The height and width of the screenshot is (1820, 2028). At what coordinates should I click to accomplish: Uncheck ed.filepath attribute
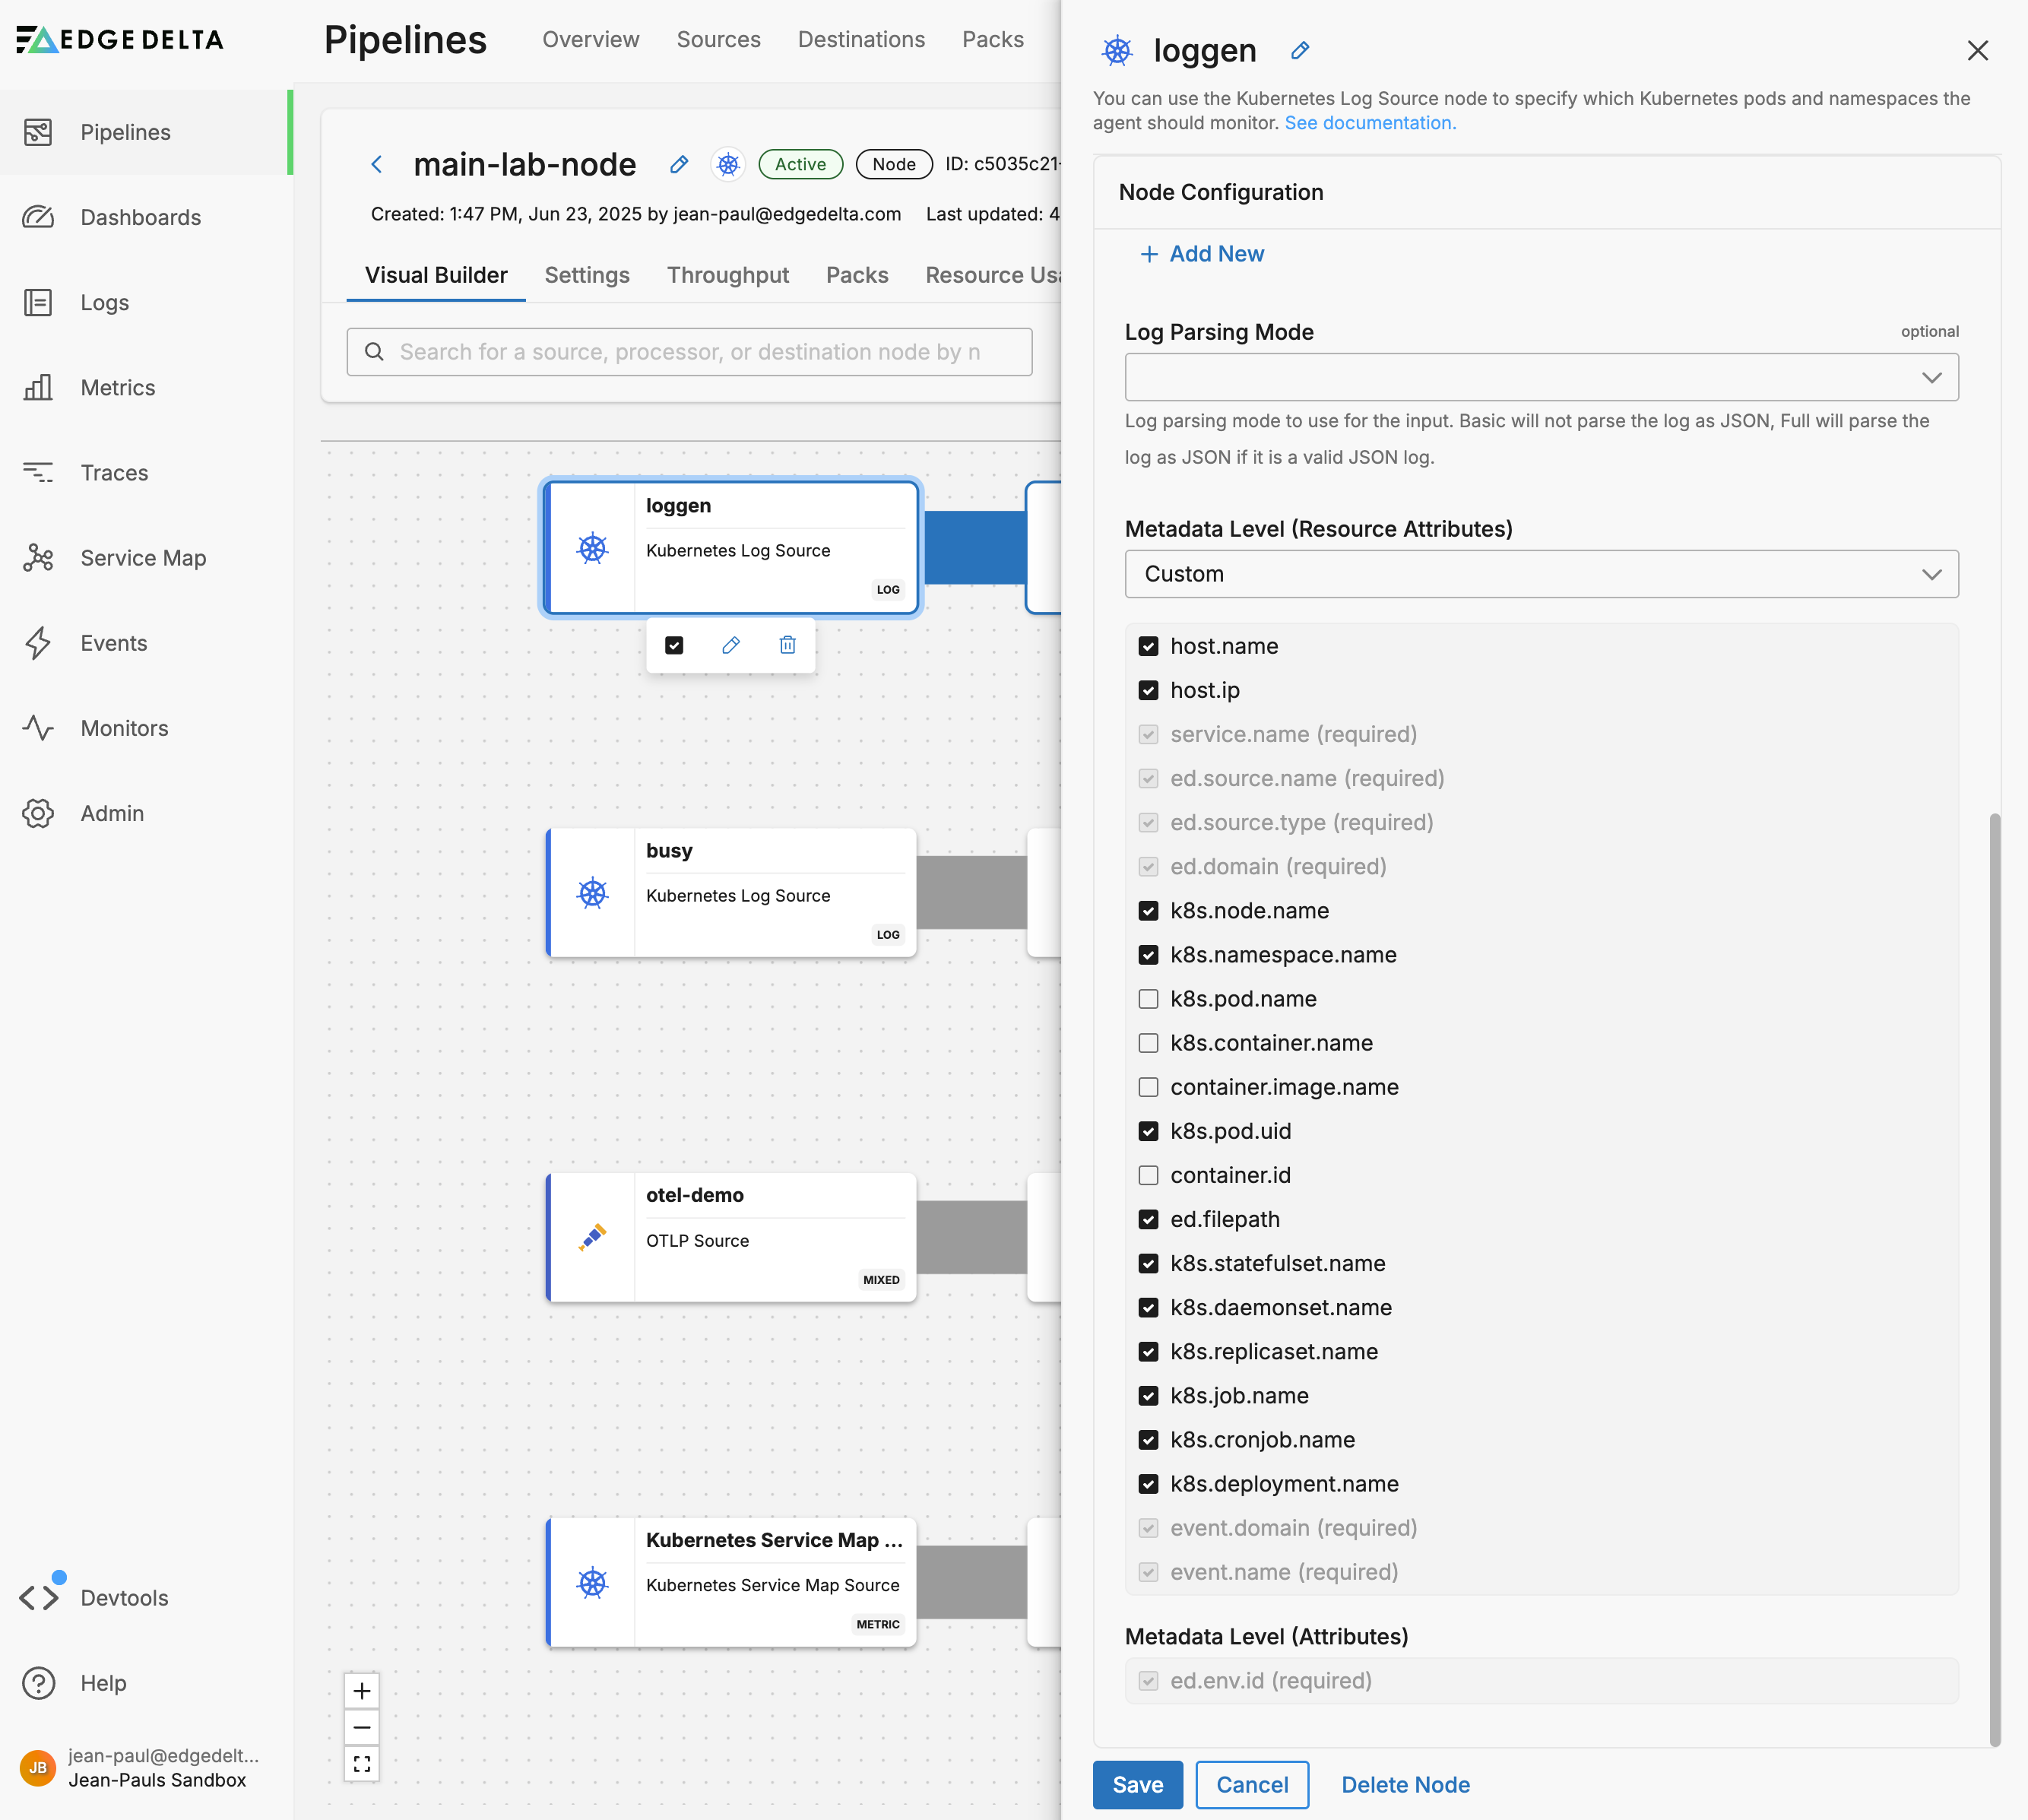[x=1149, y=1218]
